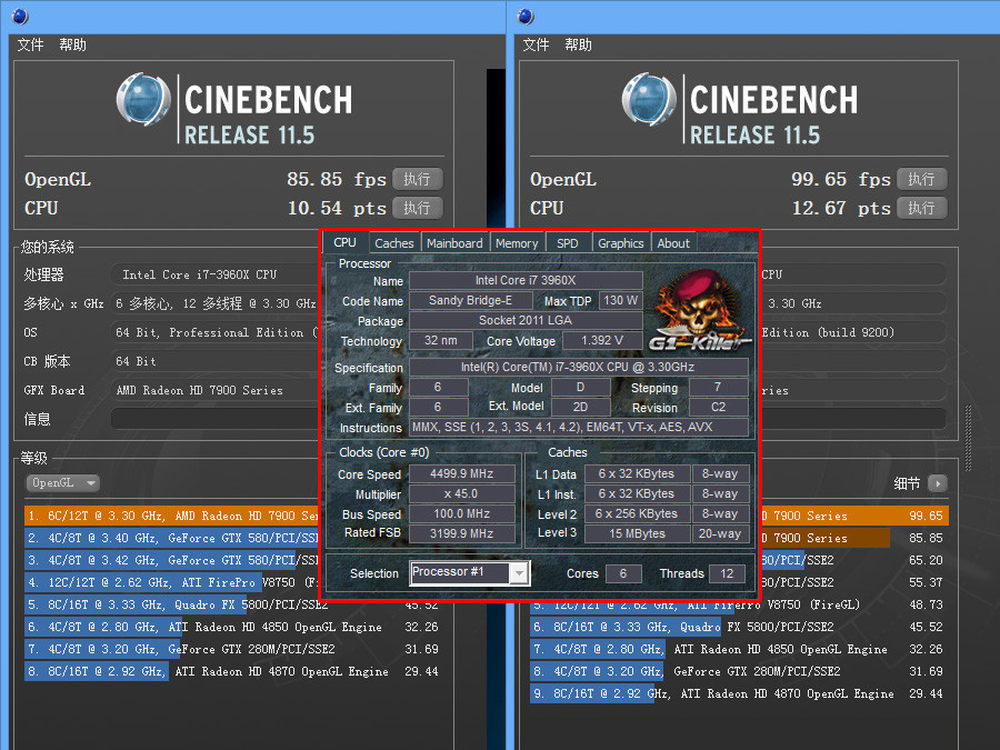Click the Revision C2 value

pyautogui.click(x=718, y=407)
